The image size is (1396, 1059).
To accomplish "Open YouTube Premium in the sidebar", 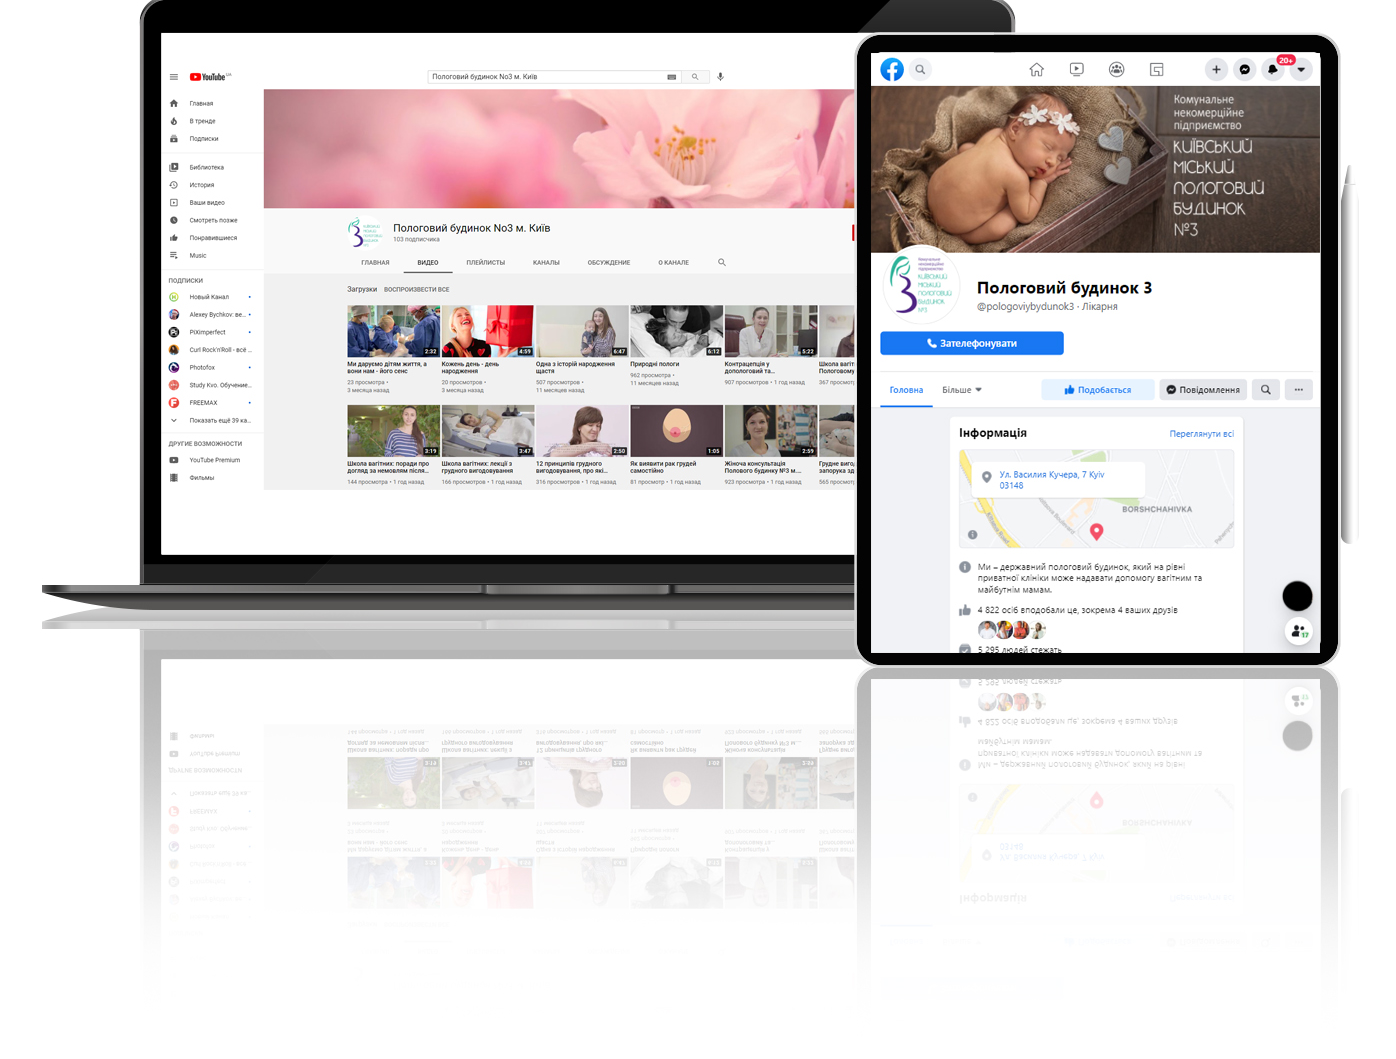I will 213,460.
